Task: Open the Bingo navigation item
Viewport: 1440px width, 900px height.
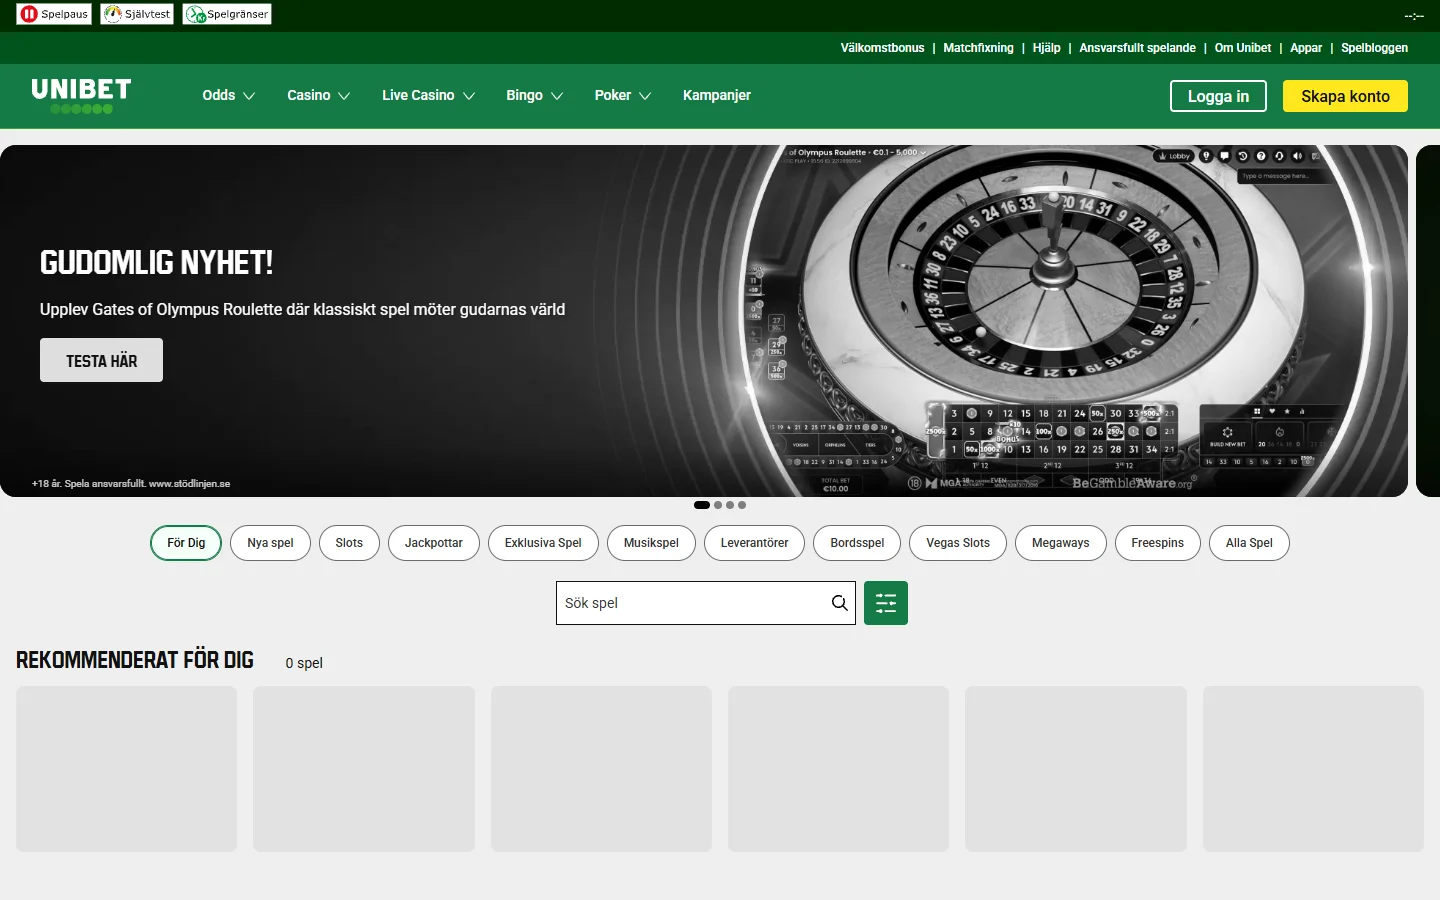Action: [524, 95]
